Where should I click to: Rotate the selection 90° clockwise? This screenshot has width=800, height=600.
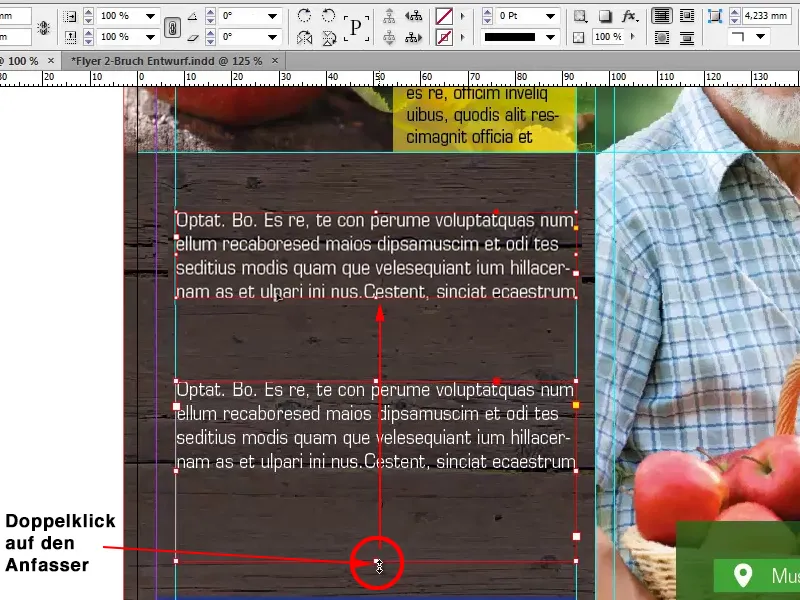pos(304,16)
